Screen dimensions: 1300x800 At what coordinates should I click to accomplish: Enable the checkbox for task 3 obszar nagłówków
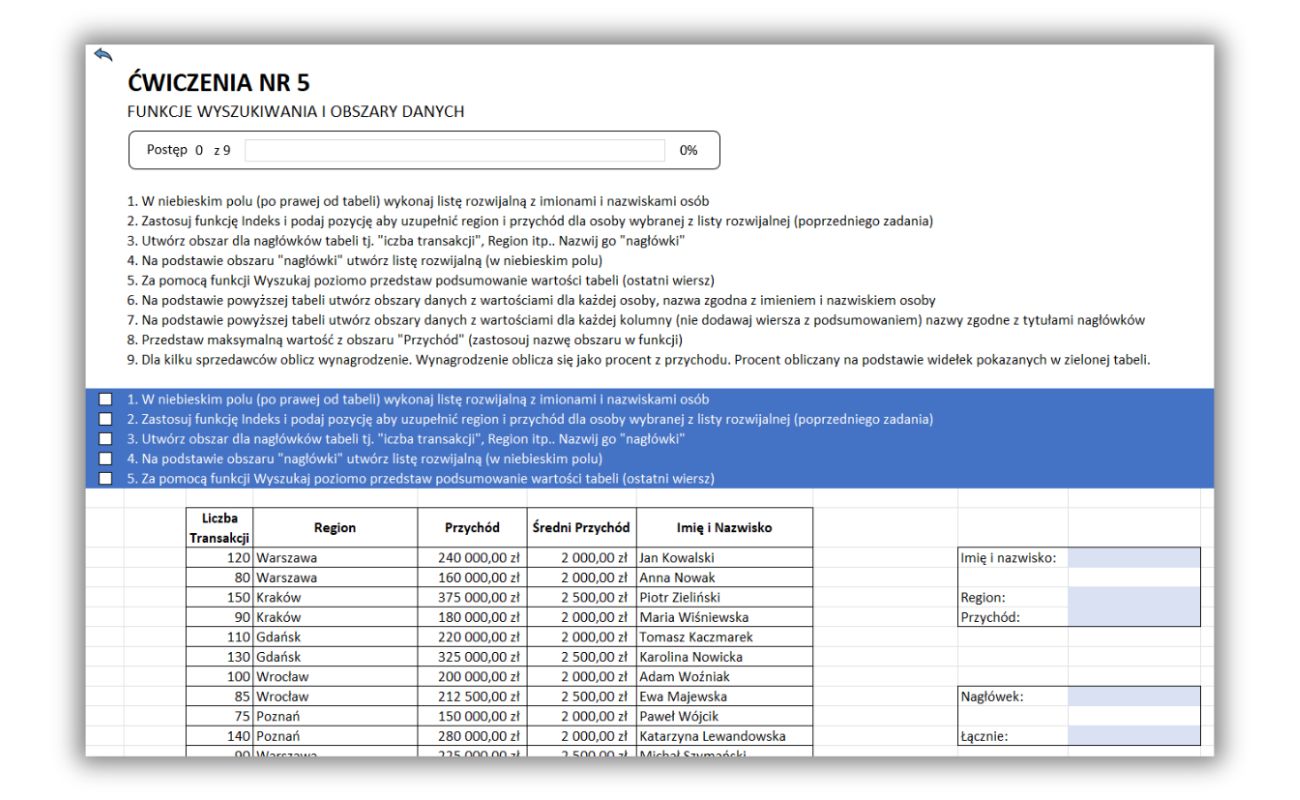[x=106, y=439]
